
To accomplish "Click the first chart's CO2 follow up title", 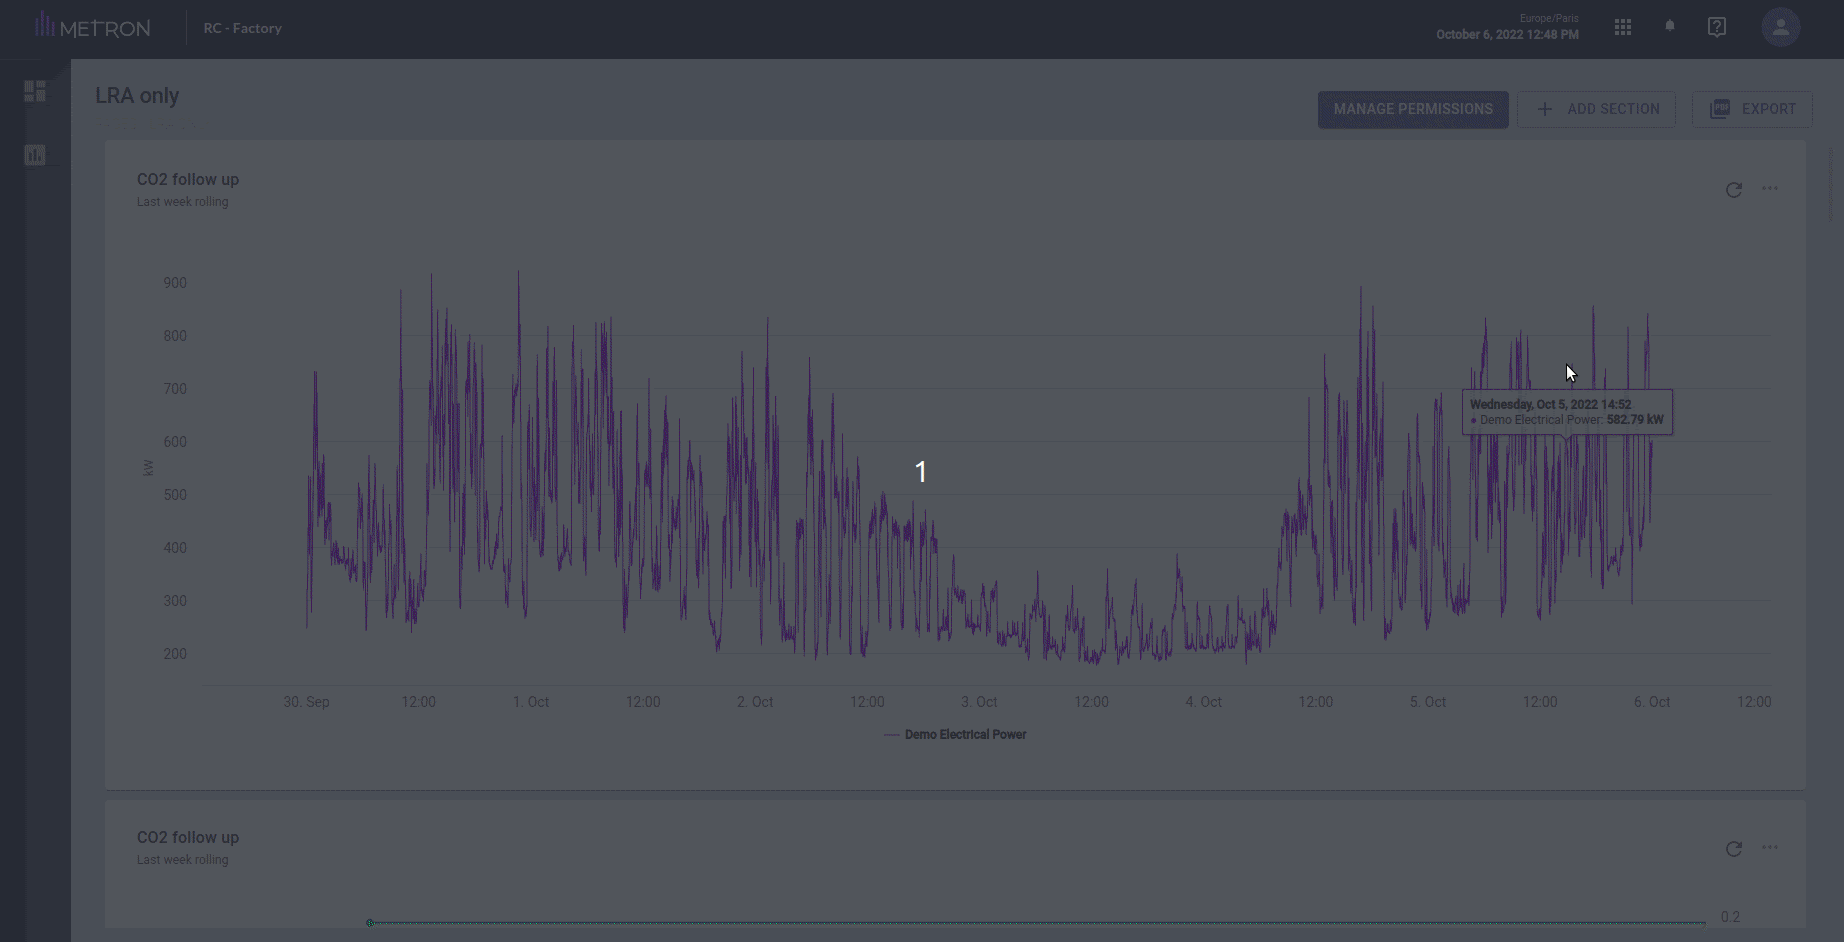I will (x=188, y=180).
